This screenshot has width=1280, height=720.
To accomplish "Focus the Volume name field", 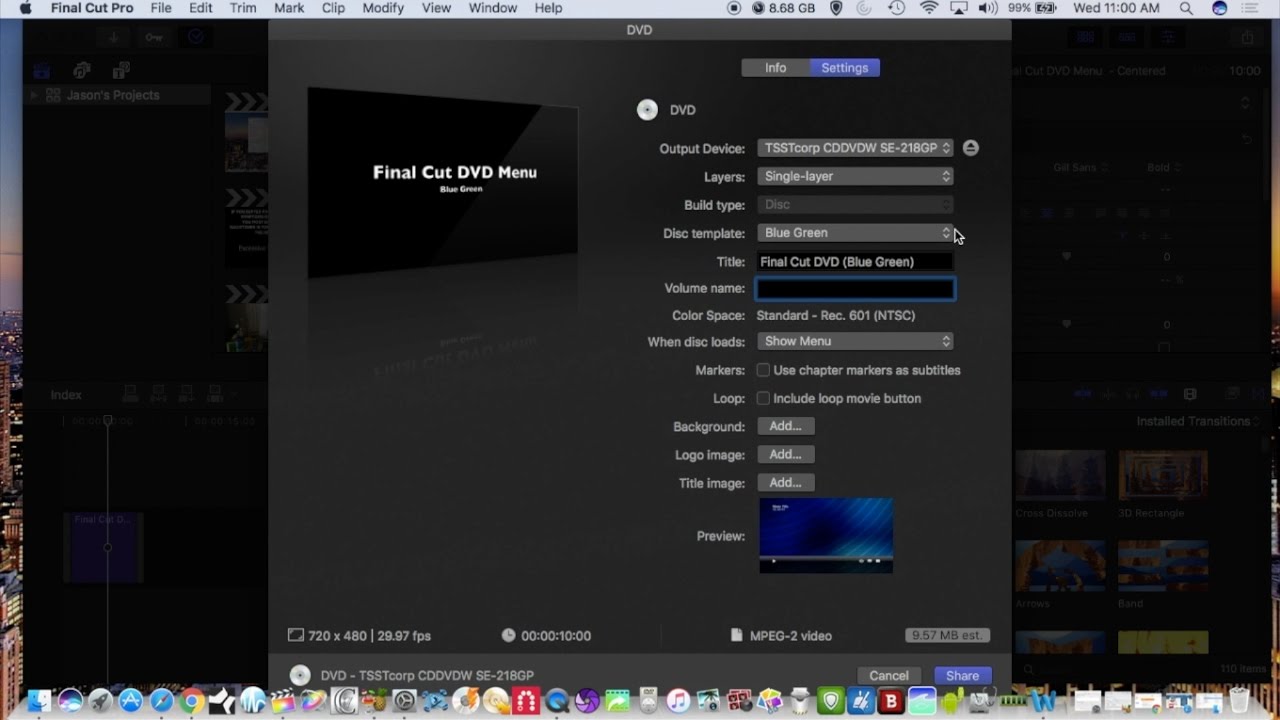I will point(855,289).
